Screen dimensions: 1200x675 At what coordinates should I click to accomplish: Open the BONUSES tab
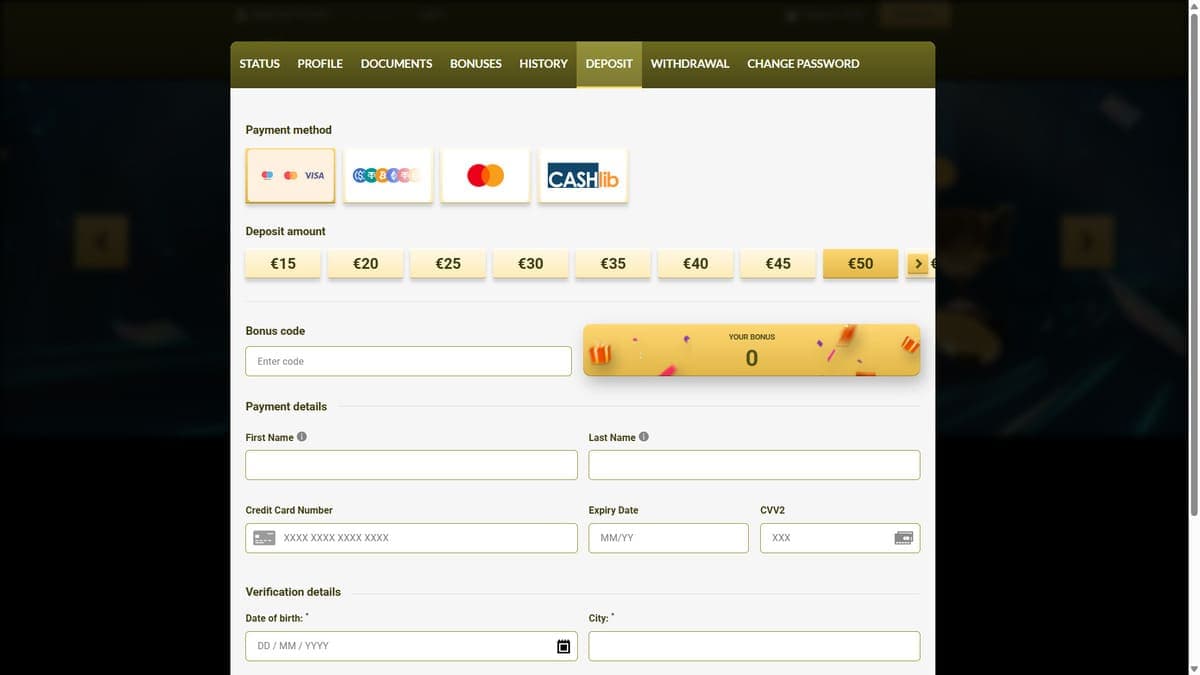click(476, 63)
